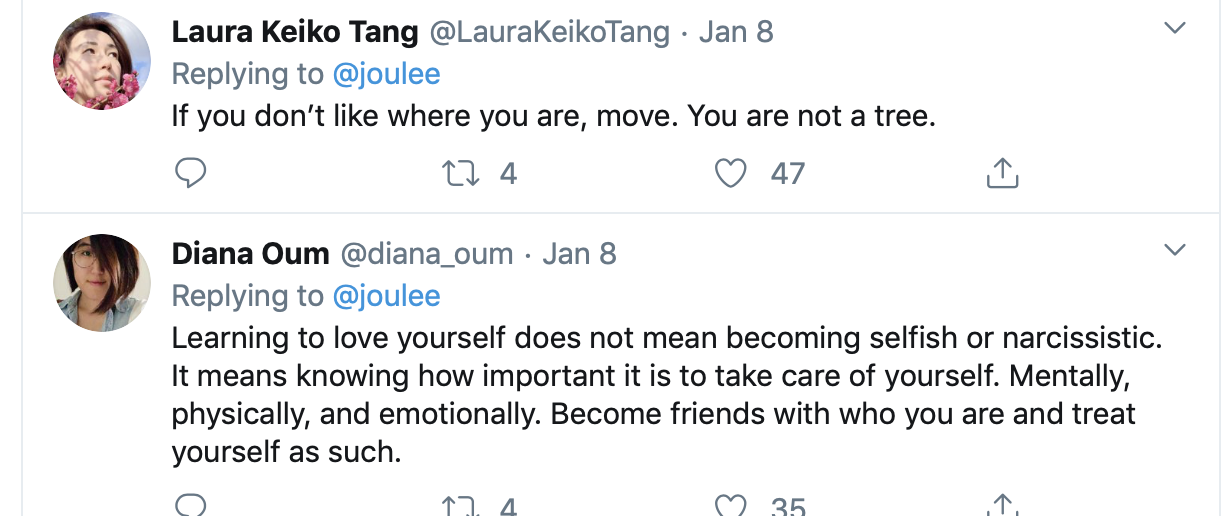This screenshot has height=516, width=1226.
Task: Open Jan 8 timestamp on Diana's tweet
Action: point(580,254)
